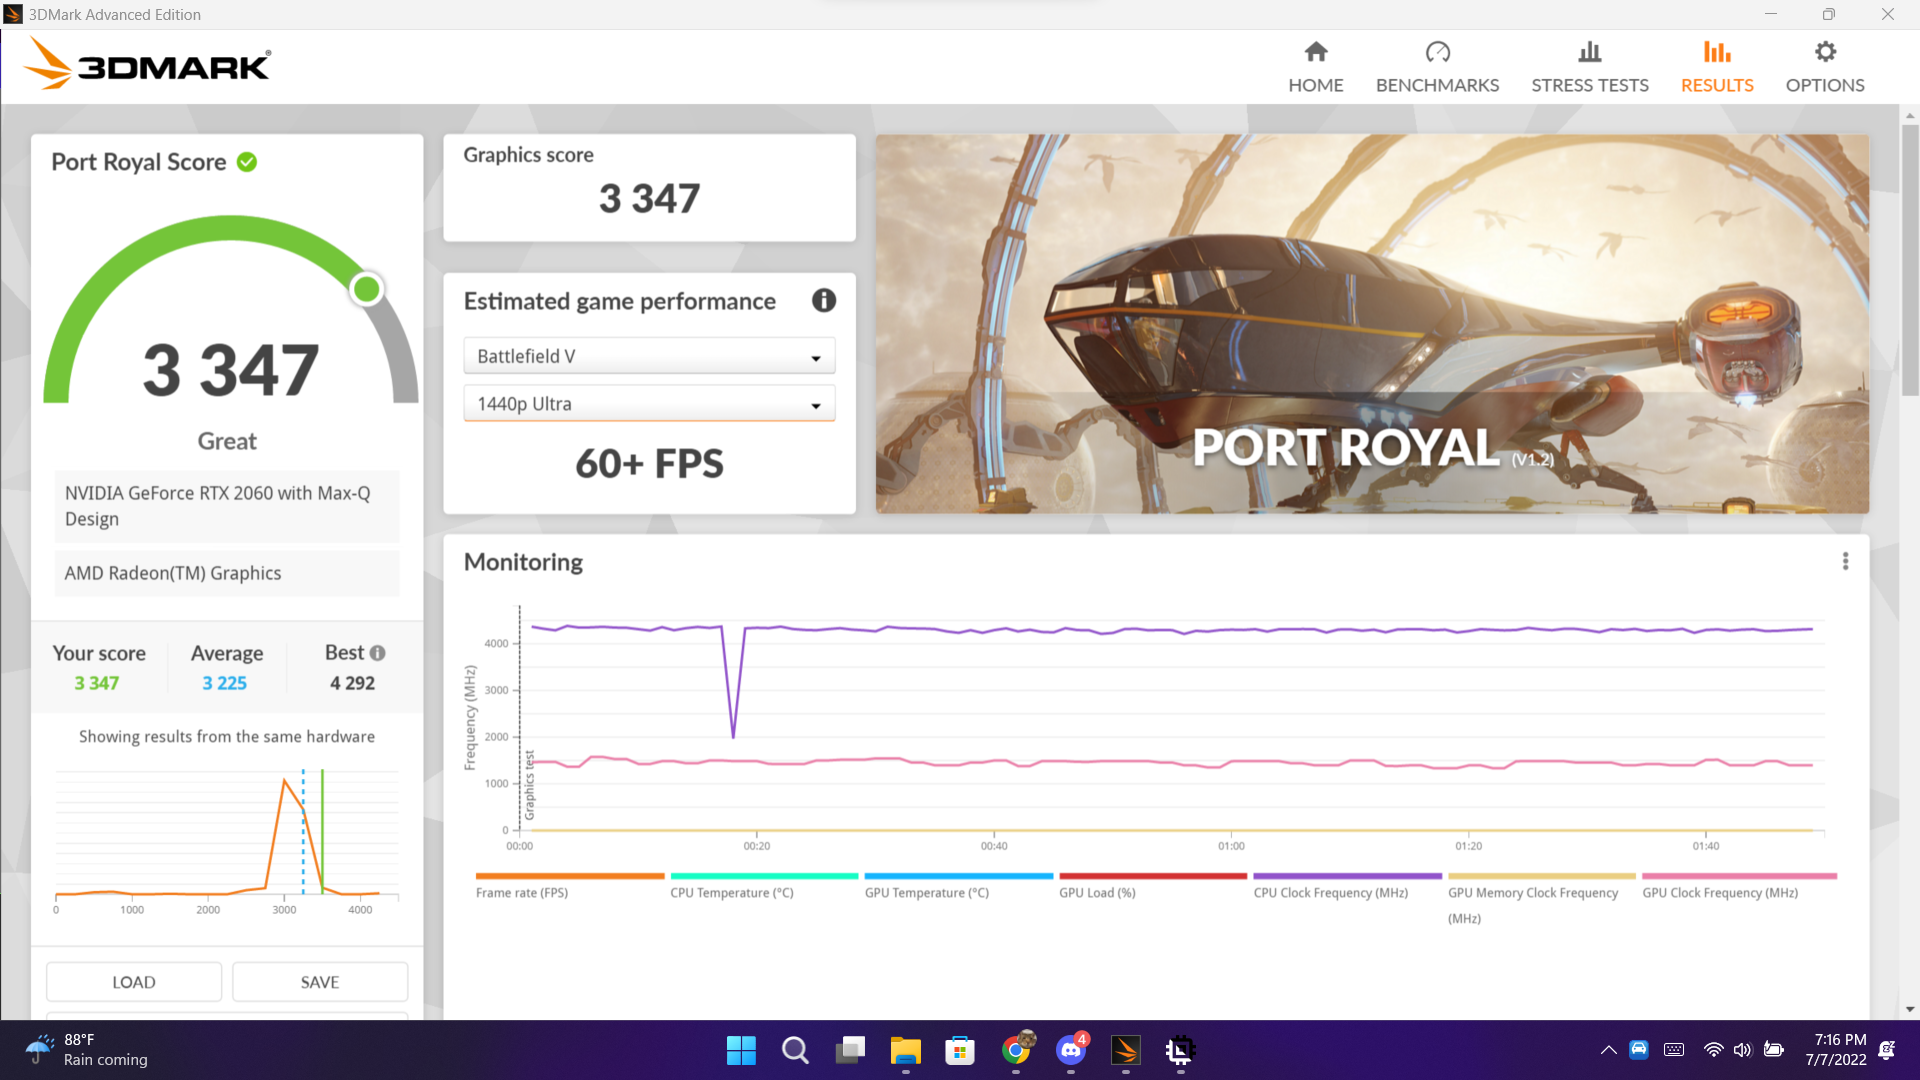Screen dimensions: 1920x1080
Task: Open the touch keyboard tray icon
Action: pyautogui.click(x=1674, y=1050)
